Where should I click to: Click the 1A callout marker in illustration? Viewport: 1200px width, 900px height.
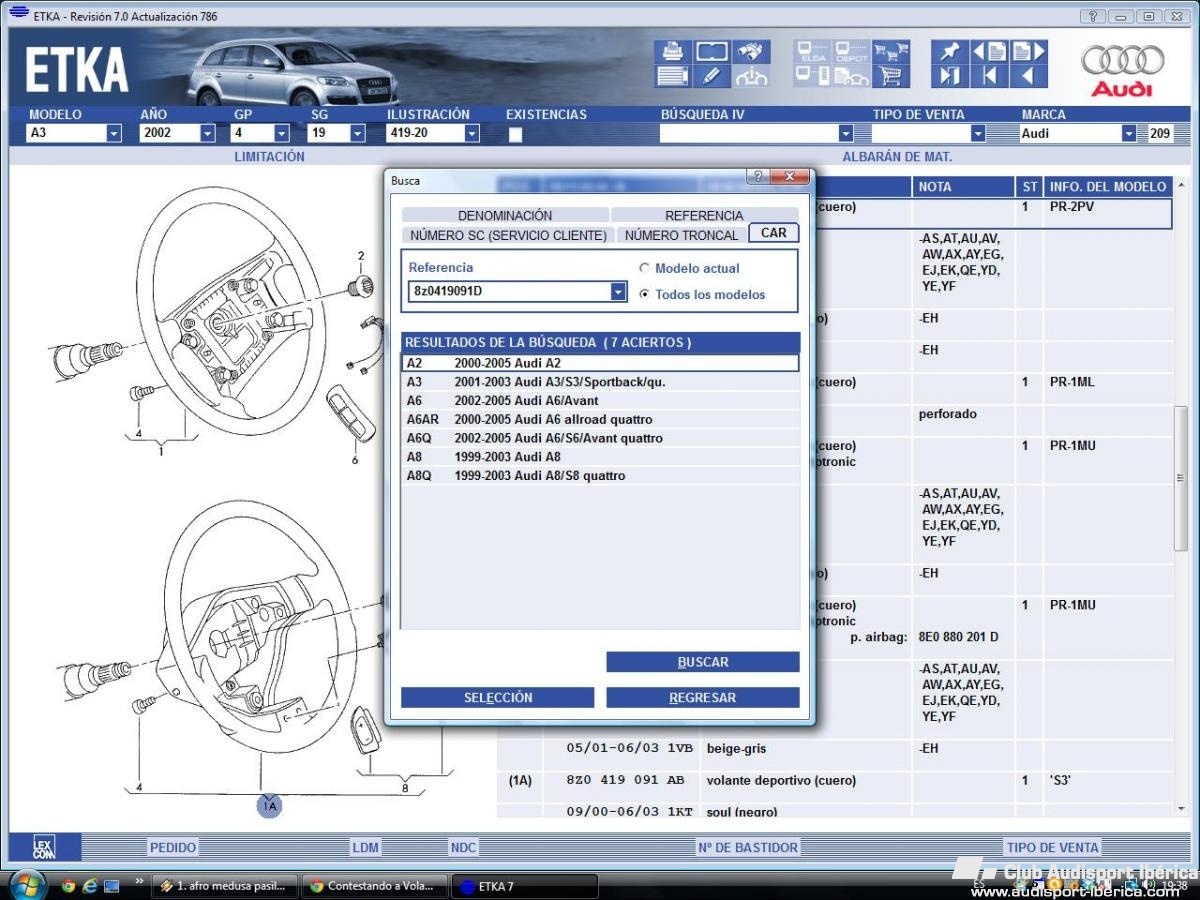click(269, 804)
